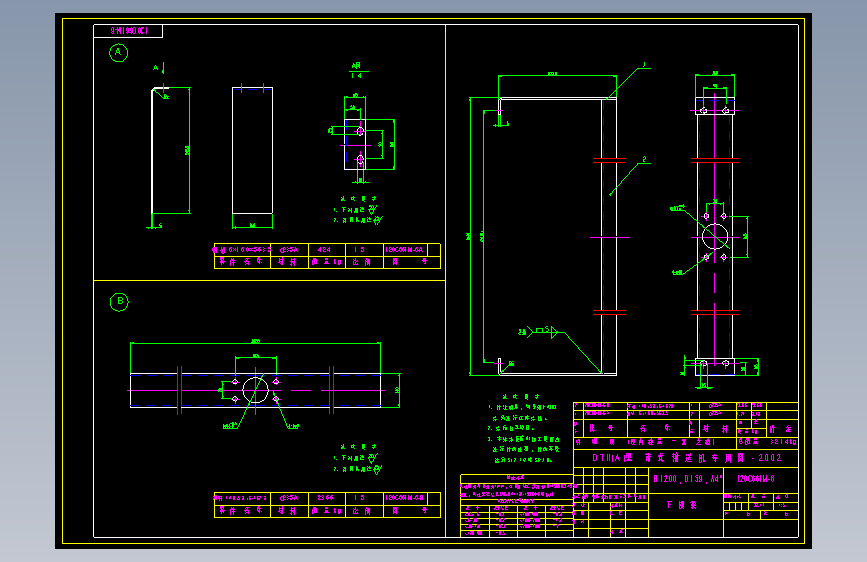
Task: Select the middle rectangular plate outline in view A
Action: [252, 150]
